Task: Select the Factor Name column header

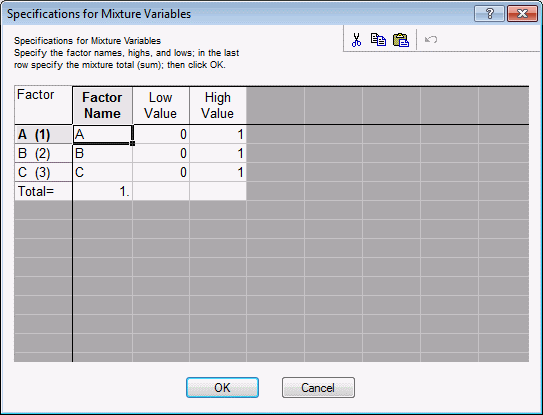Action: (x=103, y=105)
